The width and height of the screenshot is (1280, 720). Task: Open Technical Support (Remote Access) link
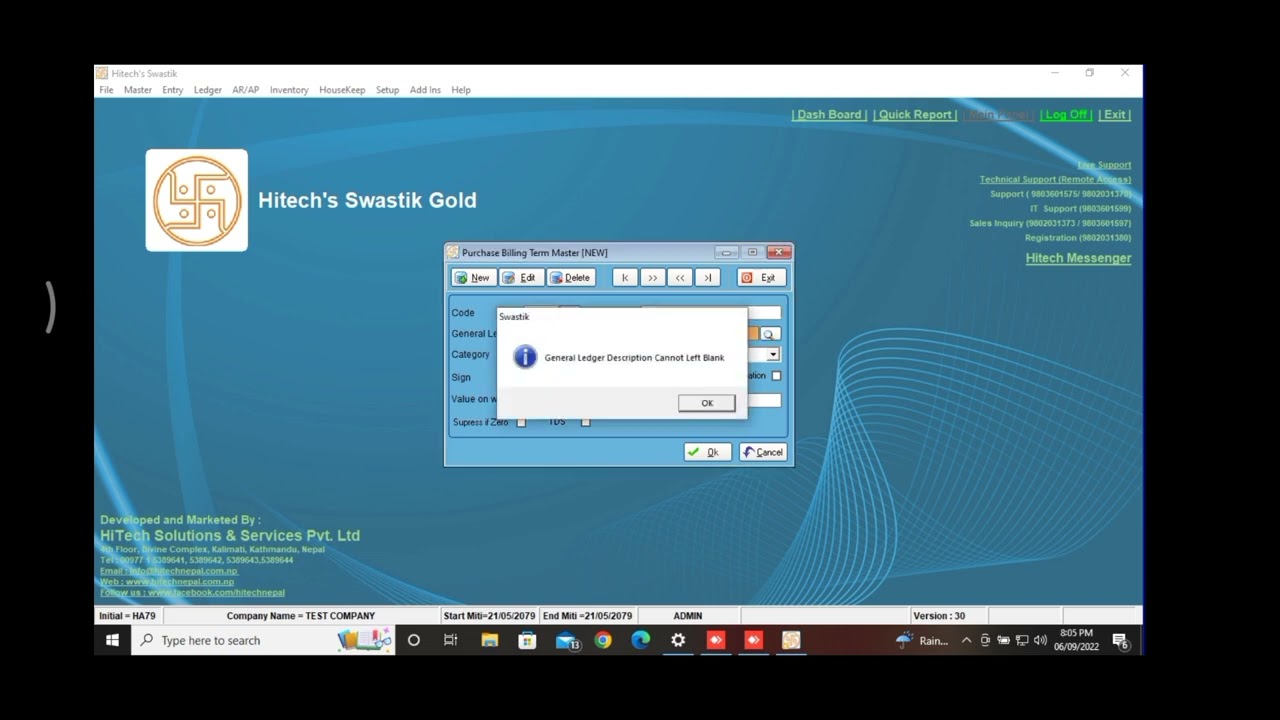click(x=1055, y=180)
